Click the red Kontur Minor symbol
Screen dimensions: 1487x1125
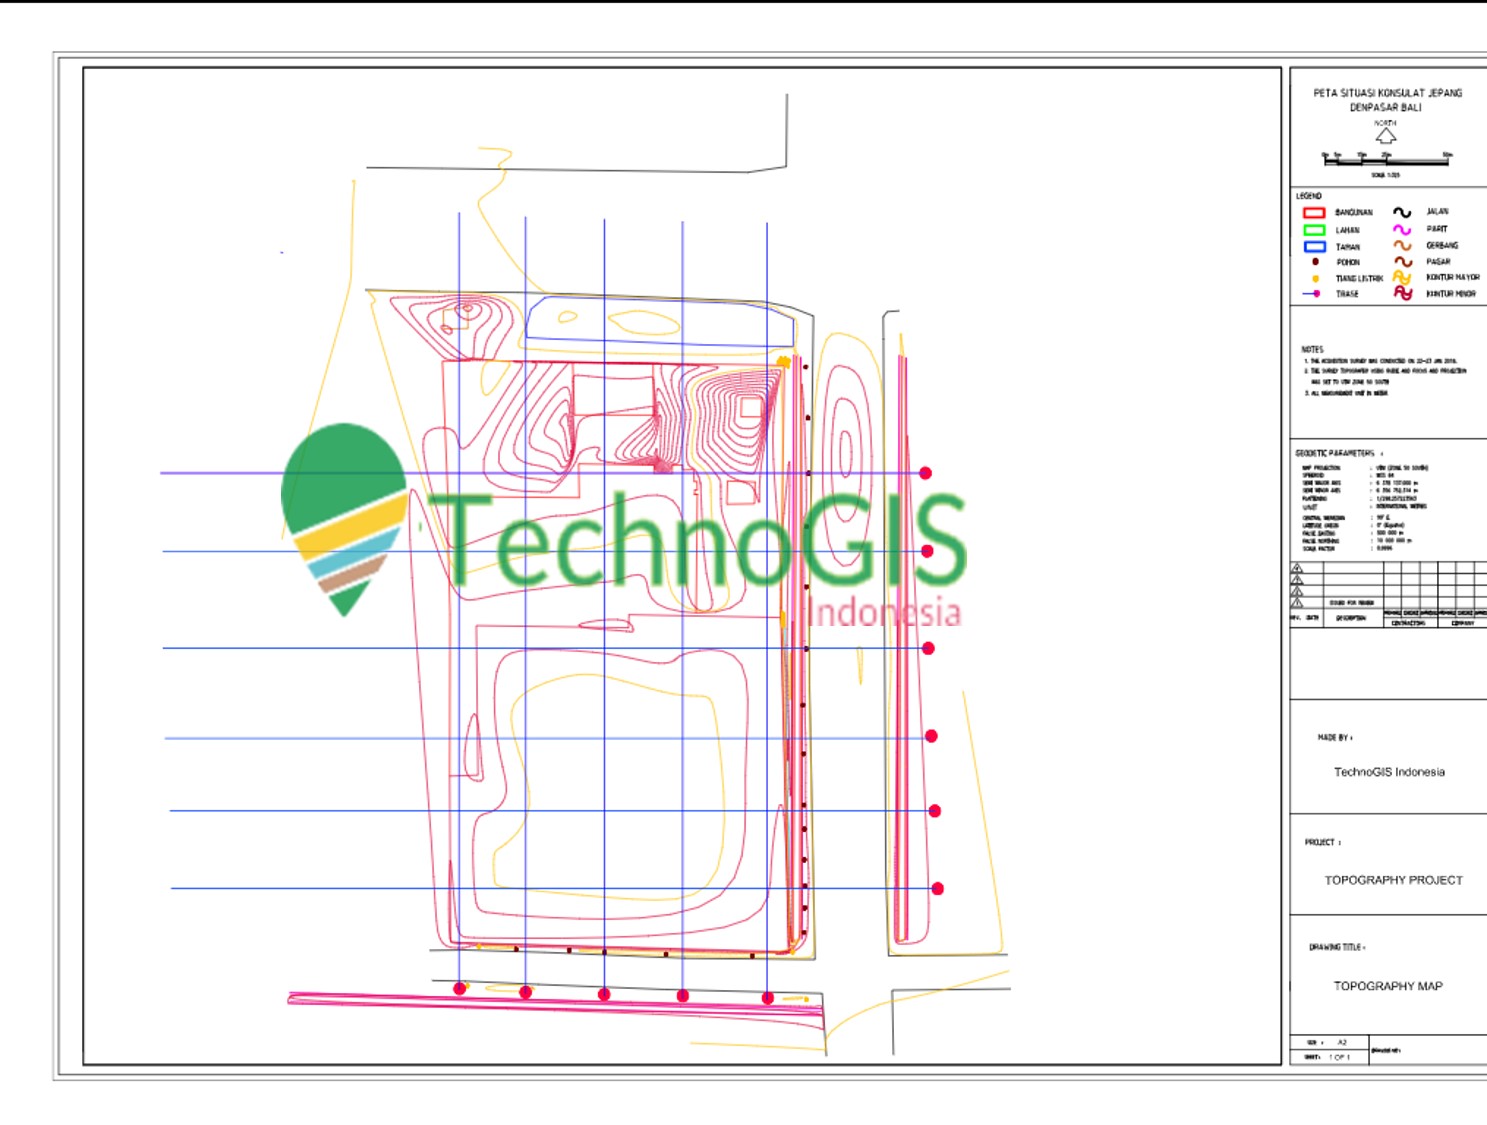tap(1403, 293)
